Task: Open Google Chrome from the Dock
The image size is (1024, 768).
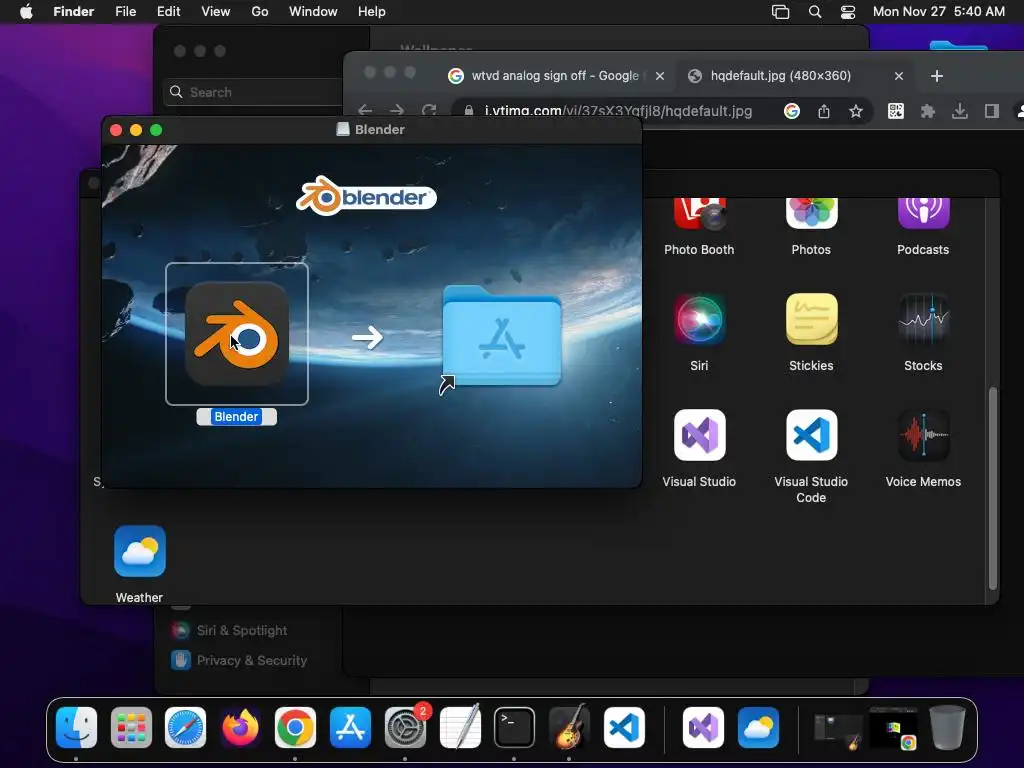Action: coord(295,728)
